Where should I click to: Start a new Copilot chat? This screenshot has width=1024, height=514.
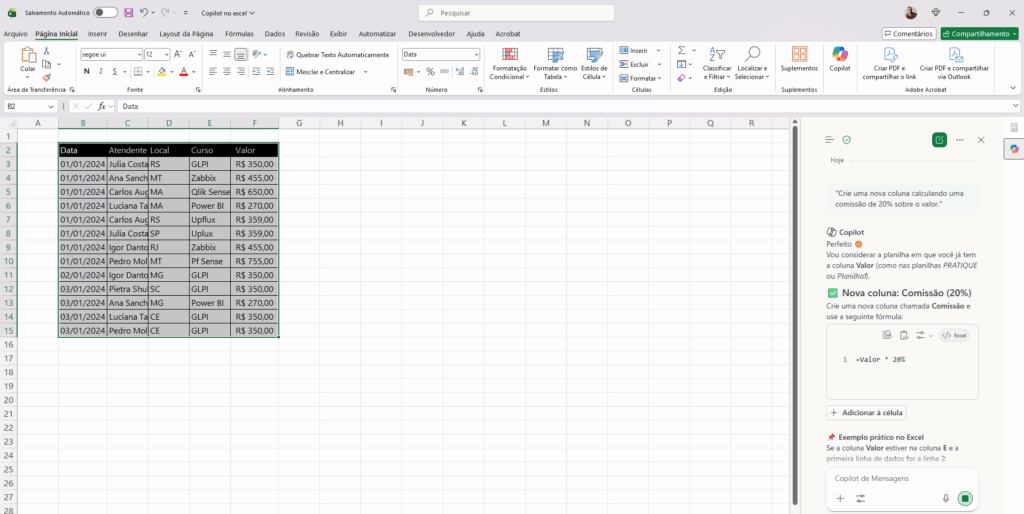939,140
